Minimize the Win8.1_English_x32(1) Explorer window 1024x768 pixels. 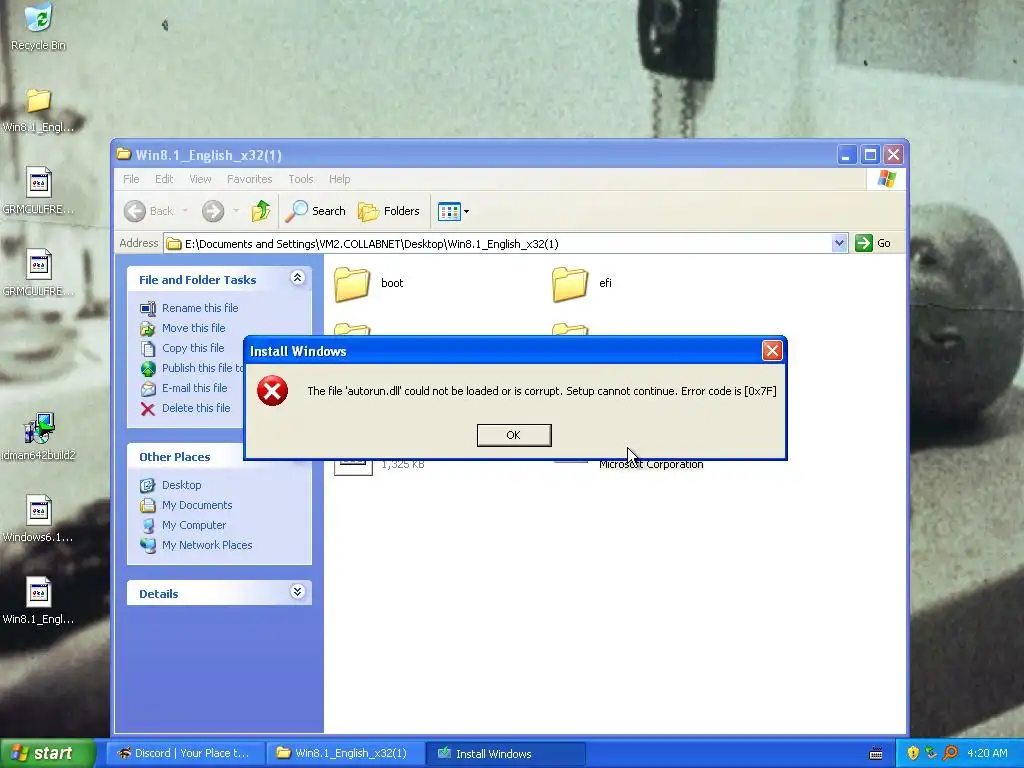[x=847, y=155]
